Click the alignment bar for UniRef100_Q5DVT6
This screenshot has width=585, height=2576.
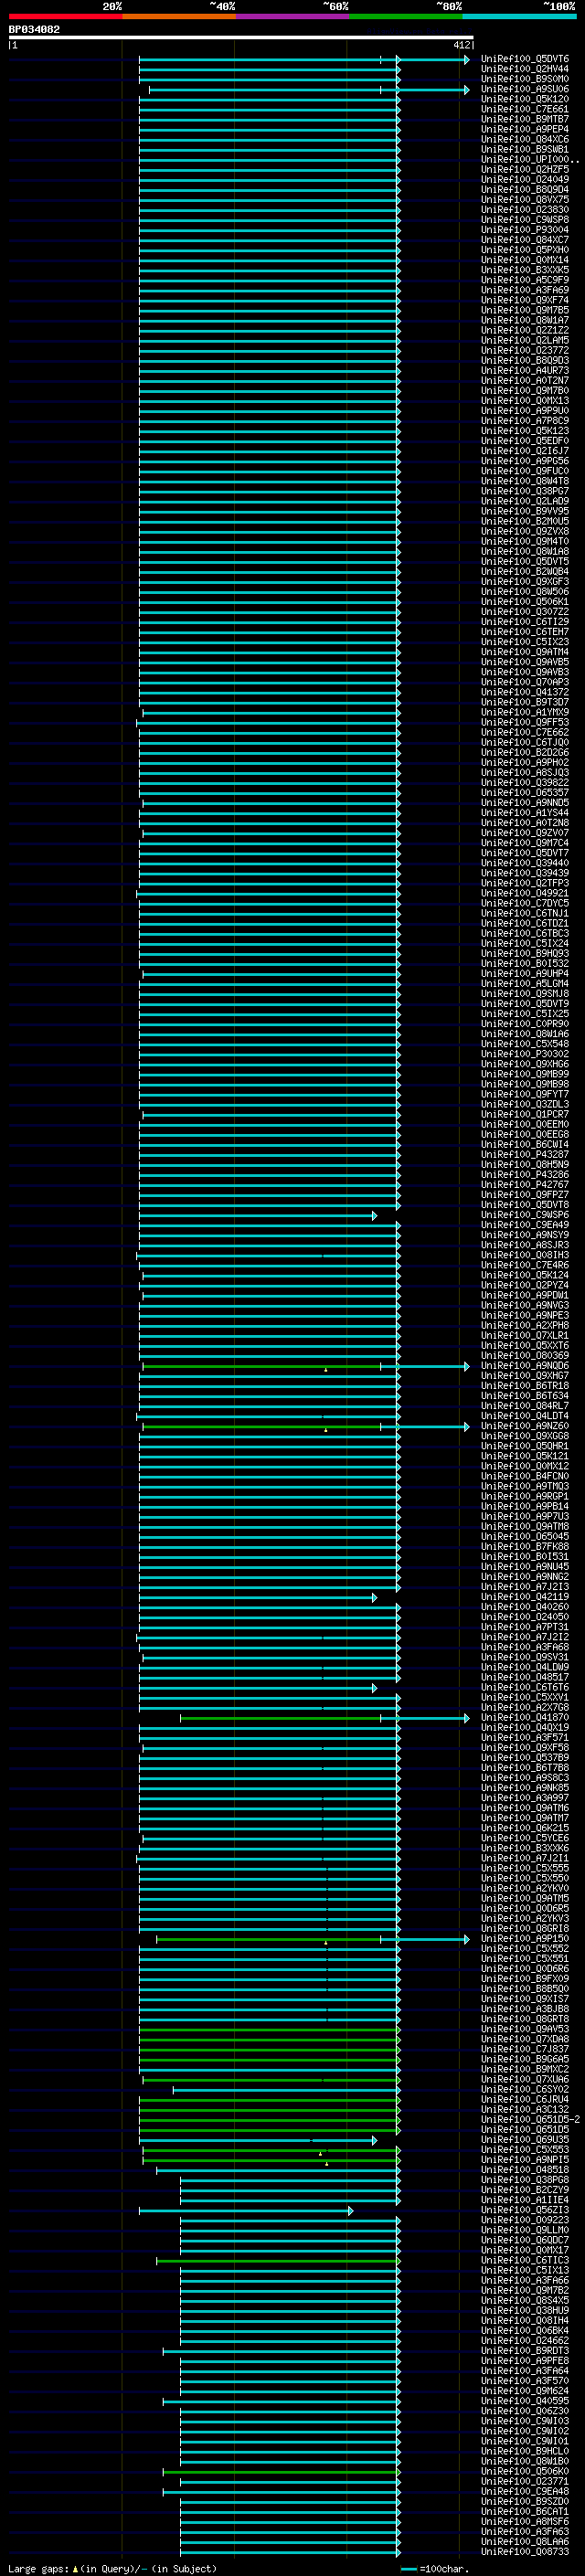coord(304,60)
